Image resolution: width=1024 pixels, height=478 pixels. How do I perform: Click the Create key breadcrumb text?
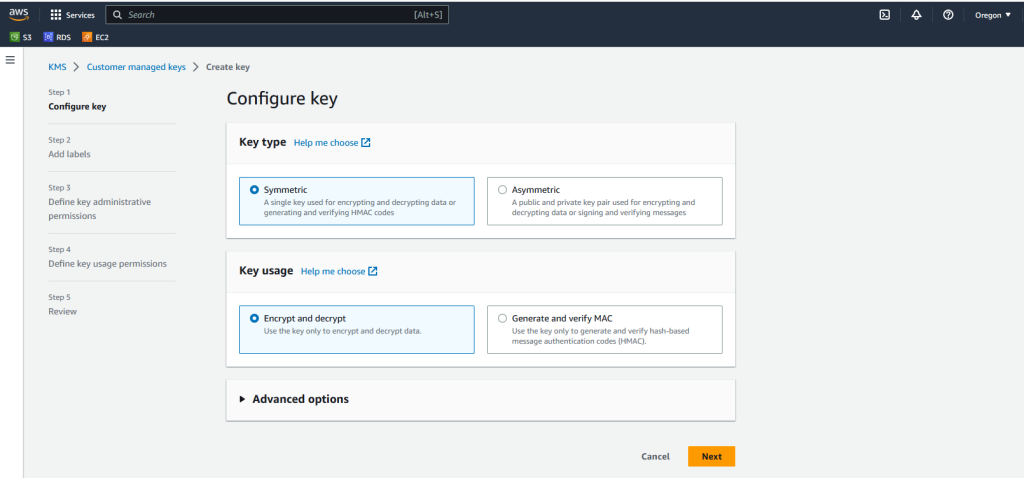(228, 67)
